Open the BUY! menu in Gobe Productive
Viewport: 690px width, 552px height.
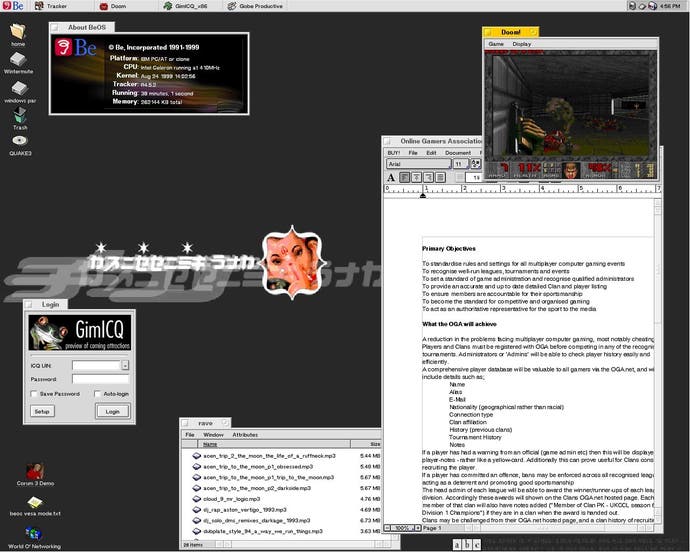(x=393, y=153)
